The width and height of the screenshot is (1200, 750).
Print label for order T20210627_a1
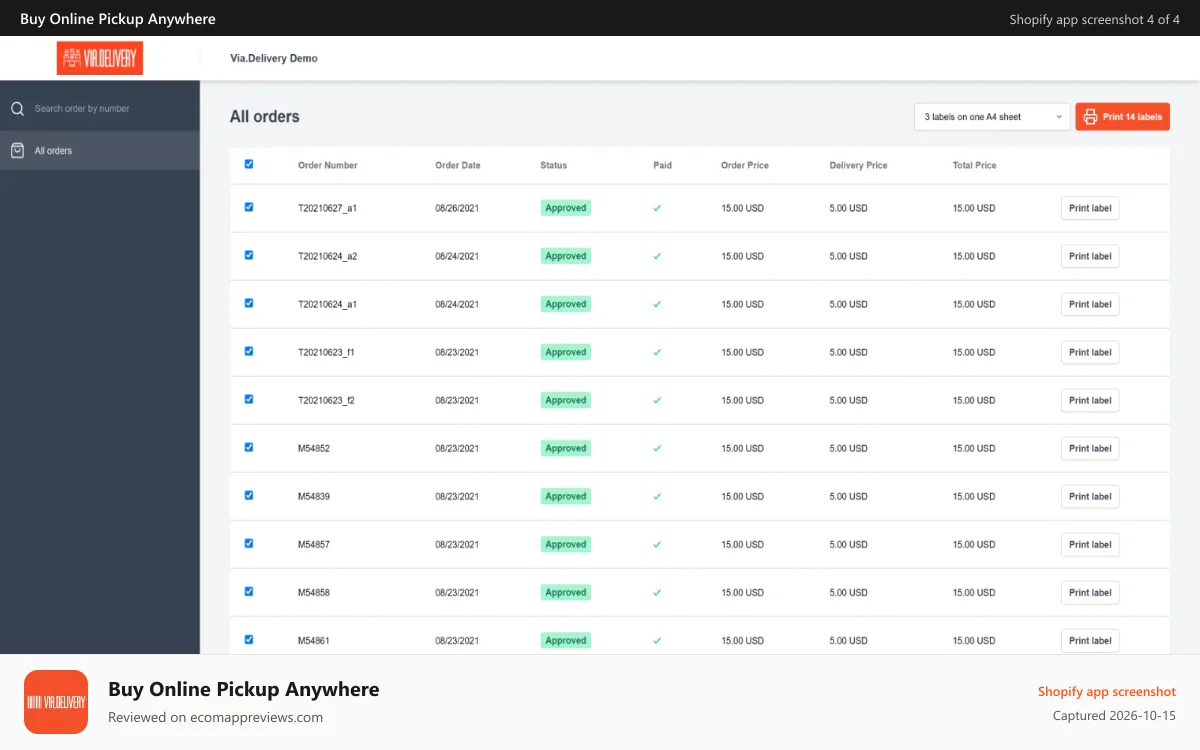[x=1090, y=208]
